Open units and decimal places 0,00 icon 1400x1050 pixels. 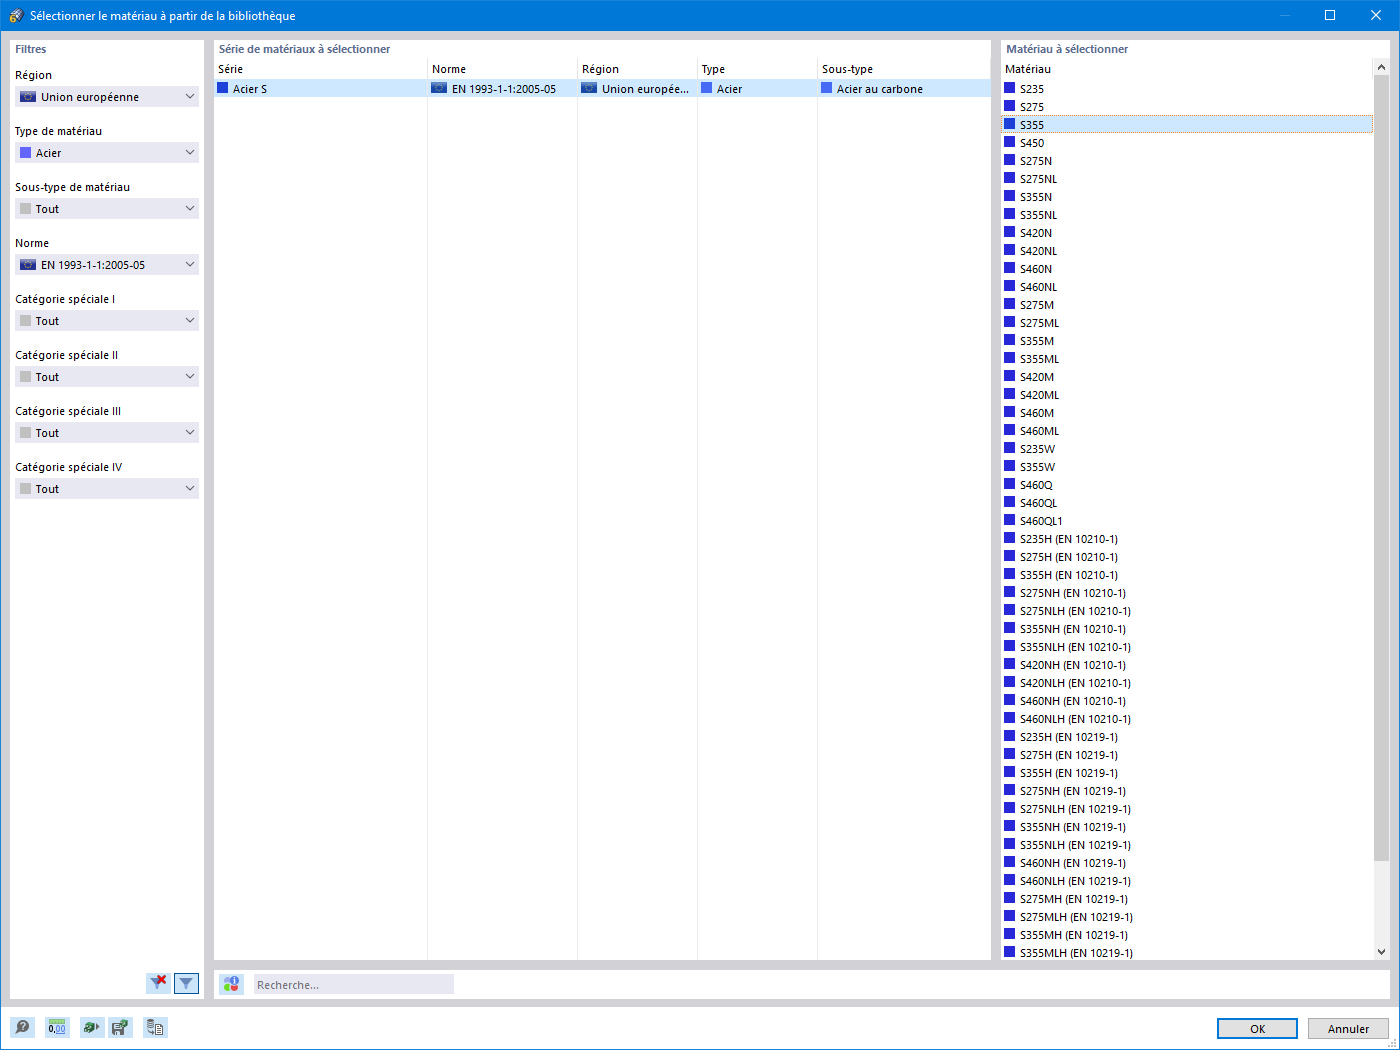57,1027
